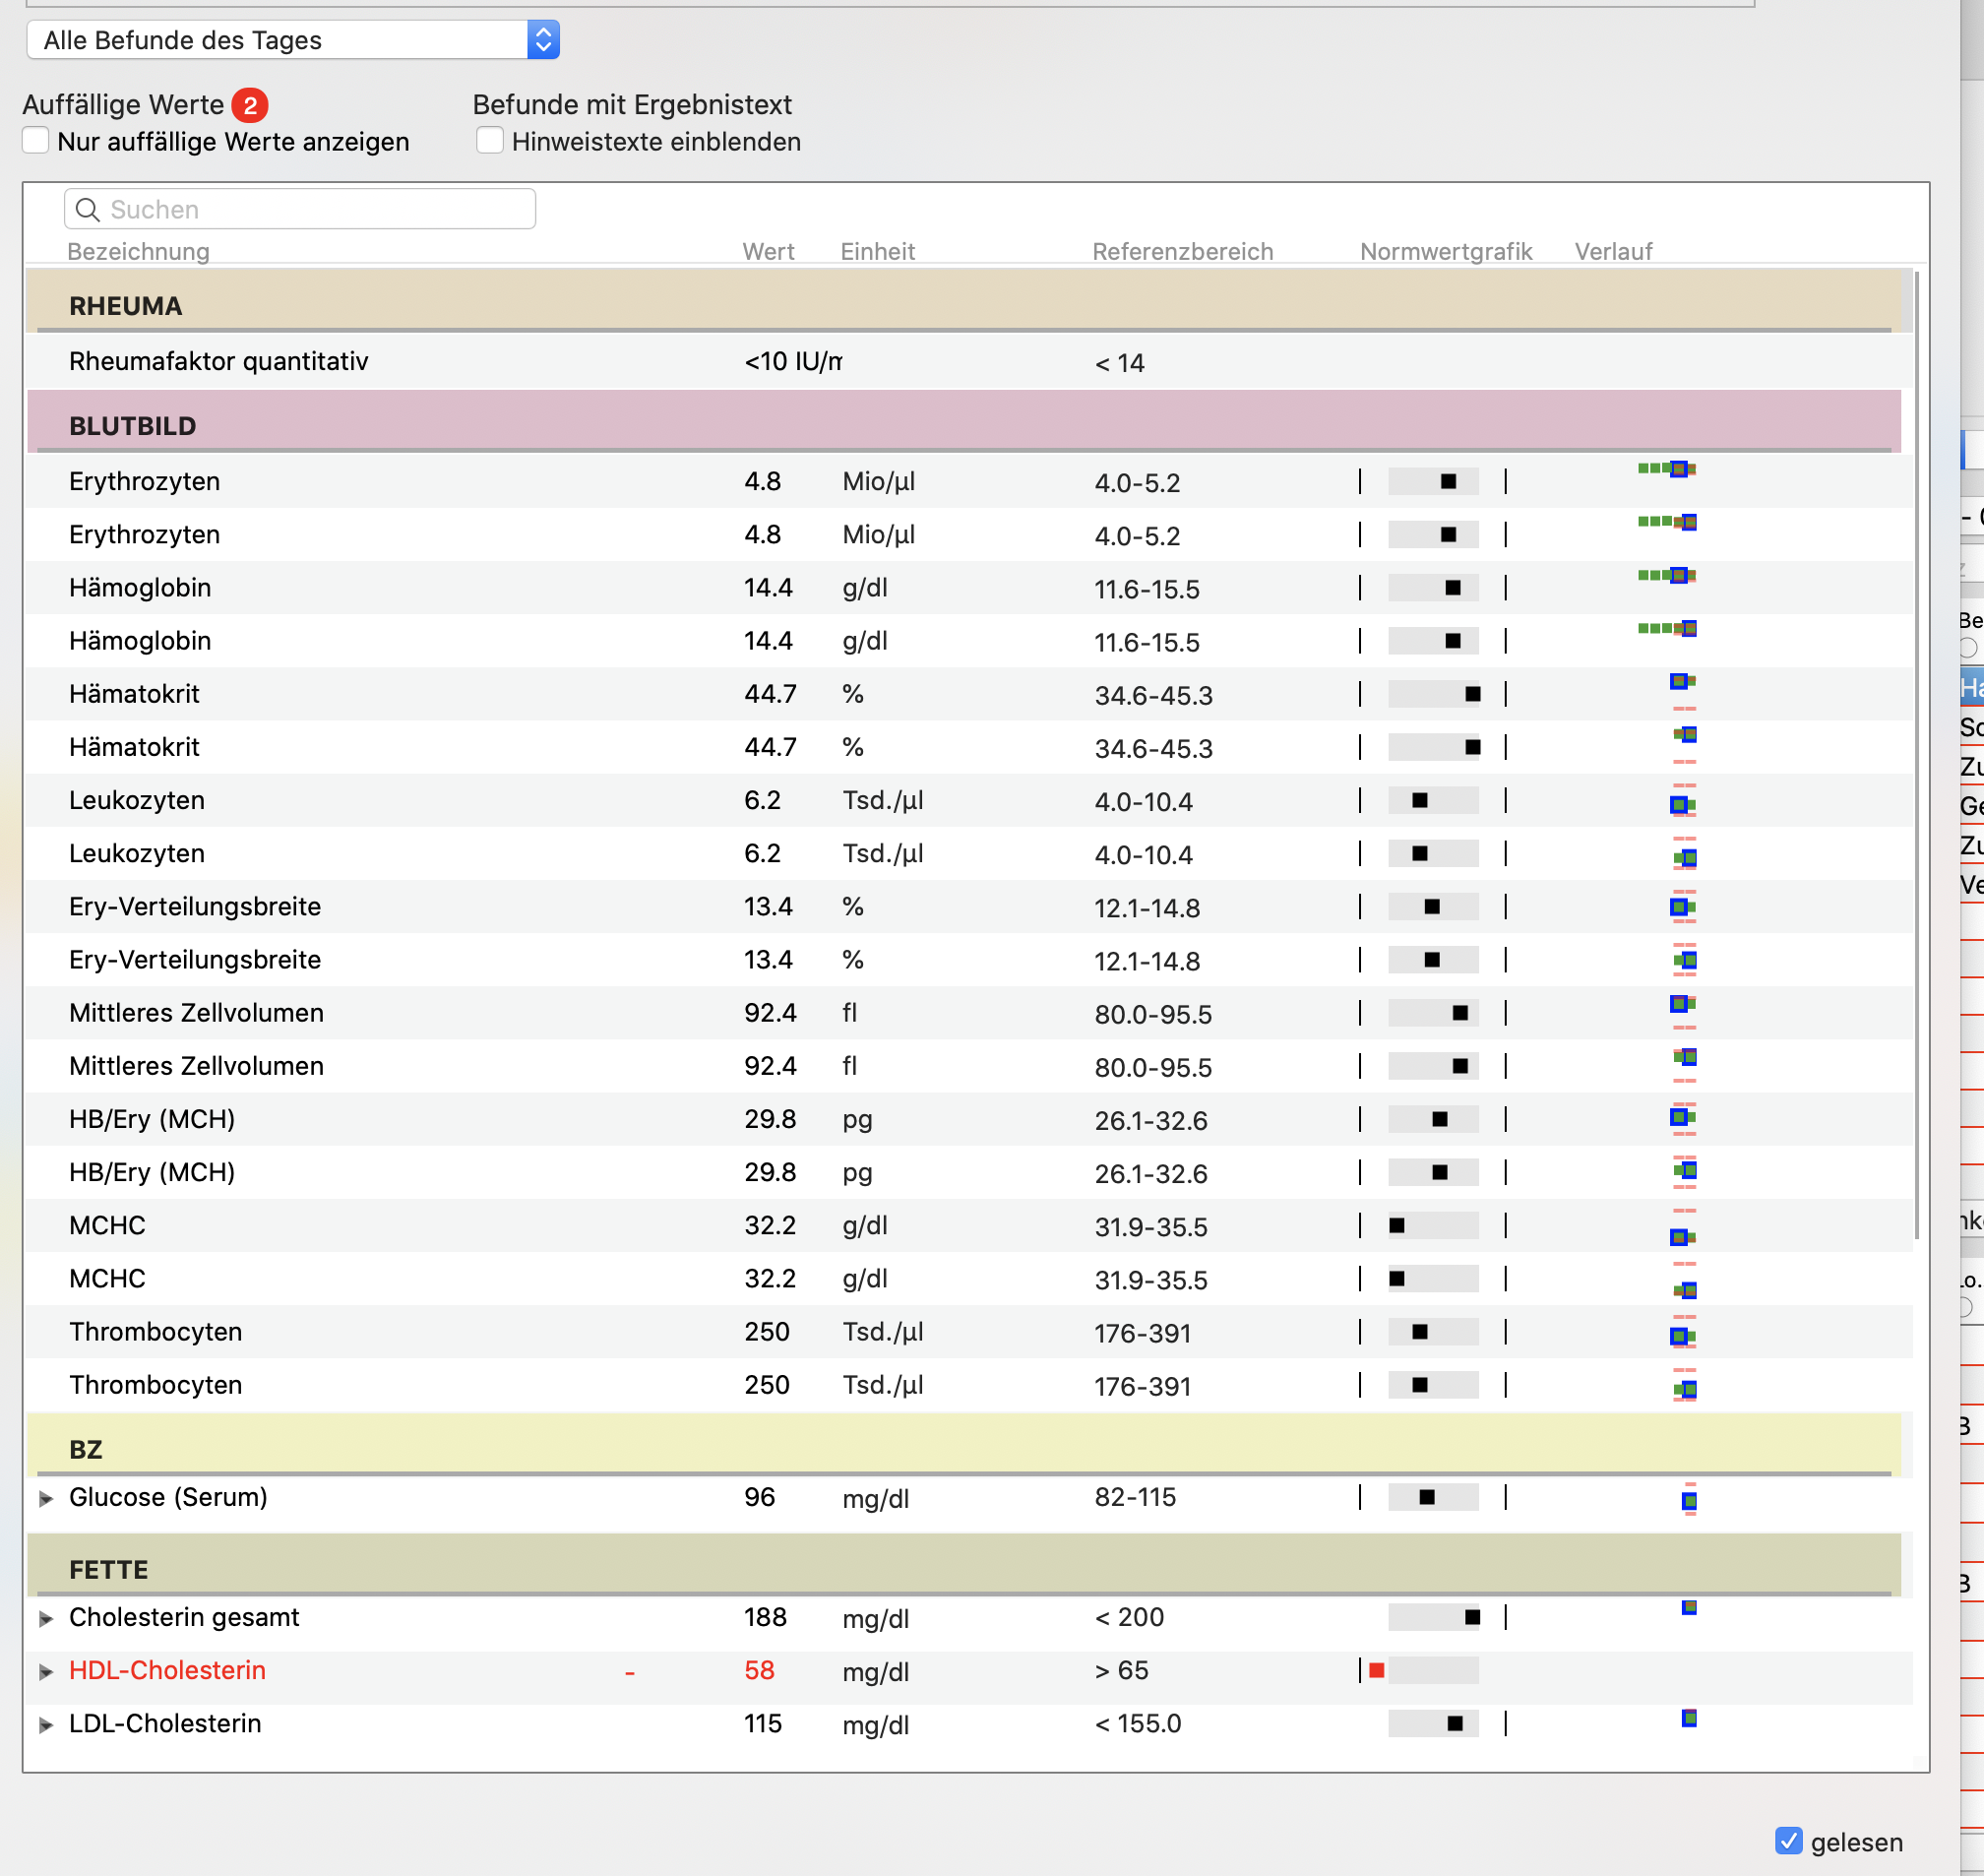The width and height of the screenshot is (1984, 1876).
Task: Click the Verlauf column header
Action: coord(1613,251)
